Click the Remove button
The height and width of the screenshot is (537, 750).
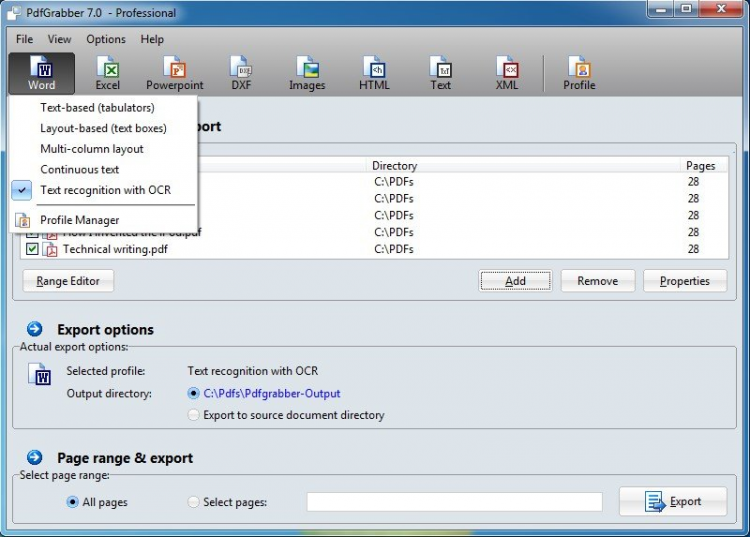click(x=598, y=281)
